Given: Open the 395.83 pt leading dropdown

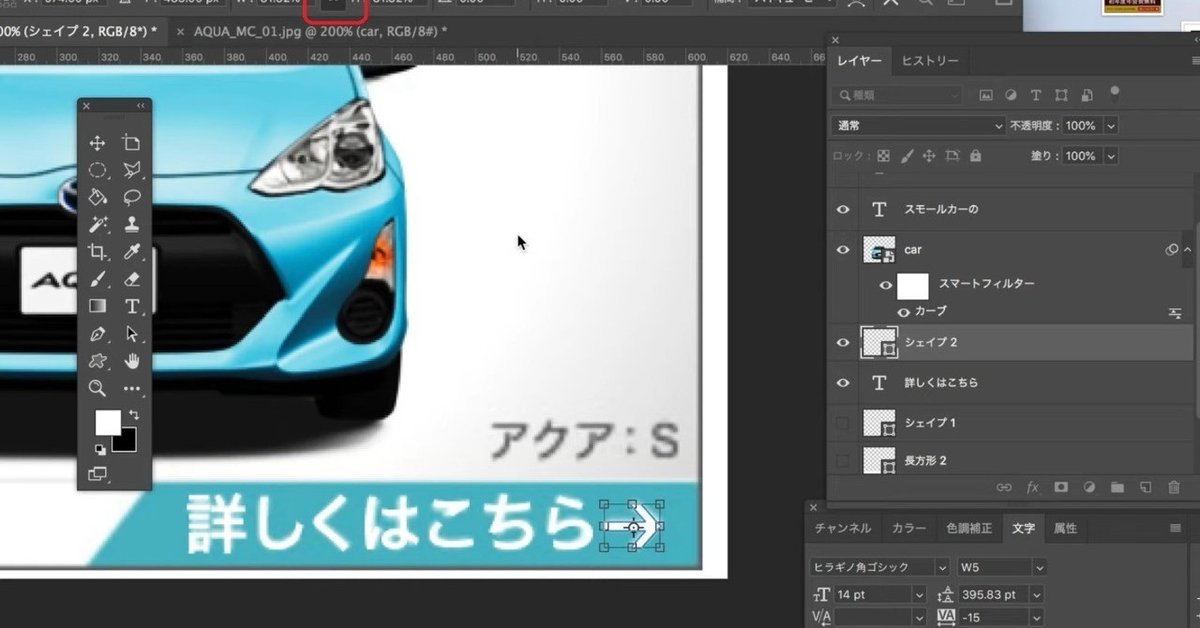Looking at the screenshot, I should point(1037,594).
